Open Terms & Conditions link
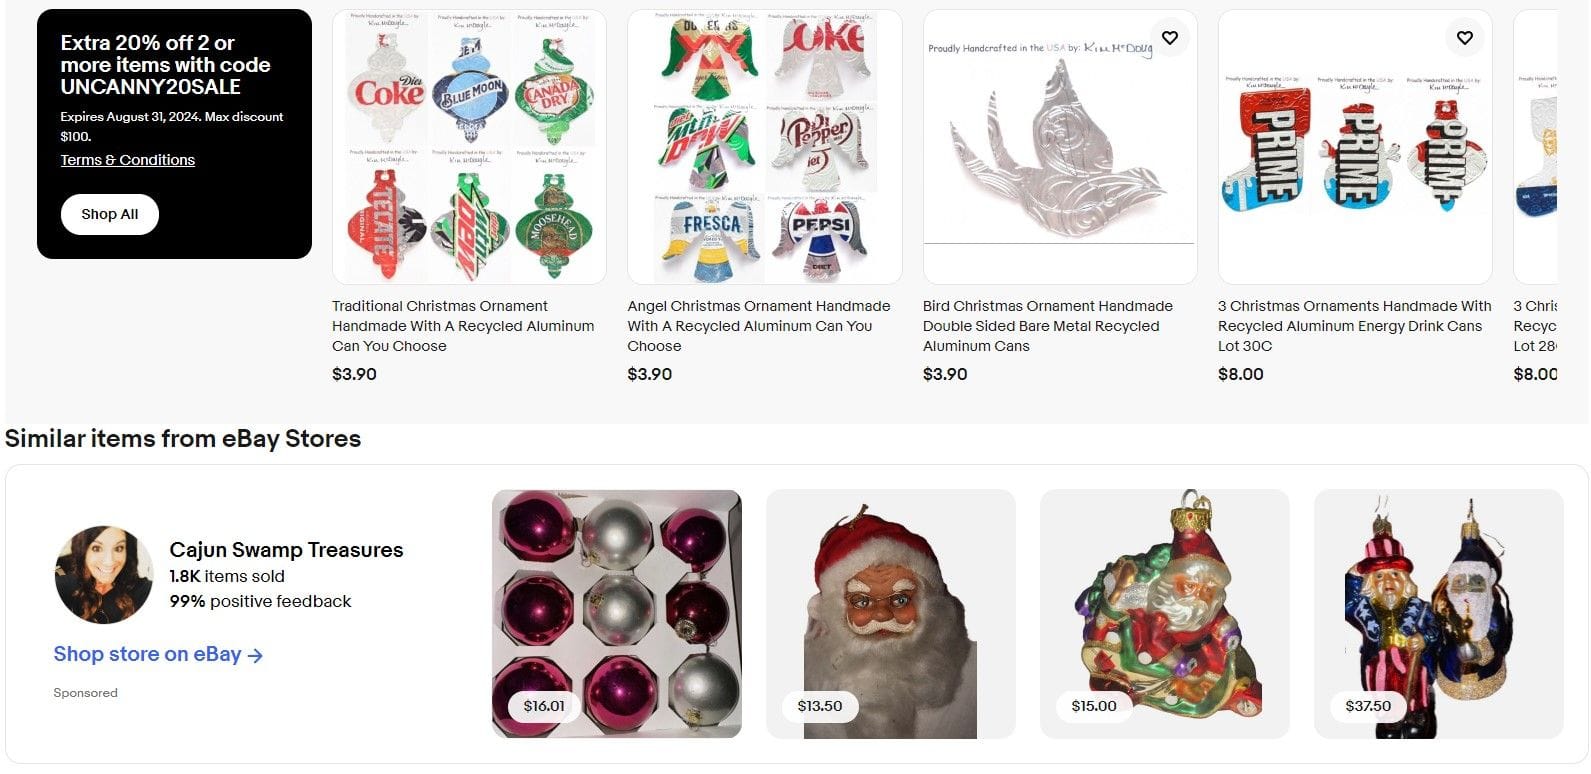Viewport: 1591px width, 774px height. [x=128, y=160]
